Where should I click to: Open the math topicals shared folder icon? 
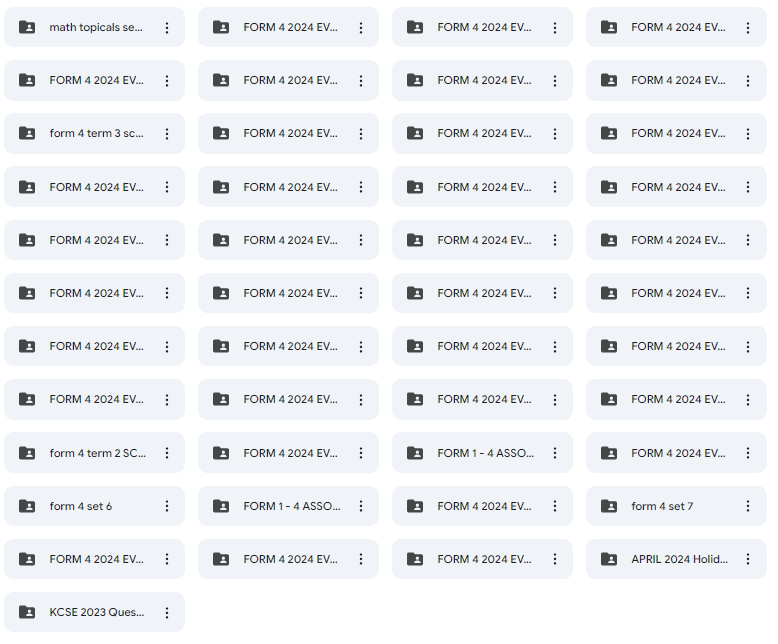(x=27, y=27)
